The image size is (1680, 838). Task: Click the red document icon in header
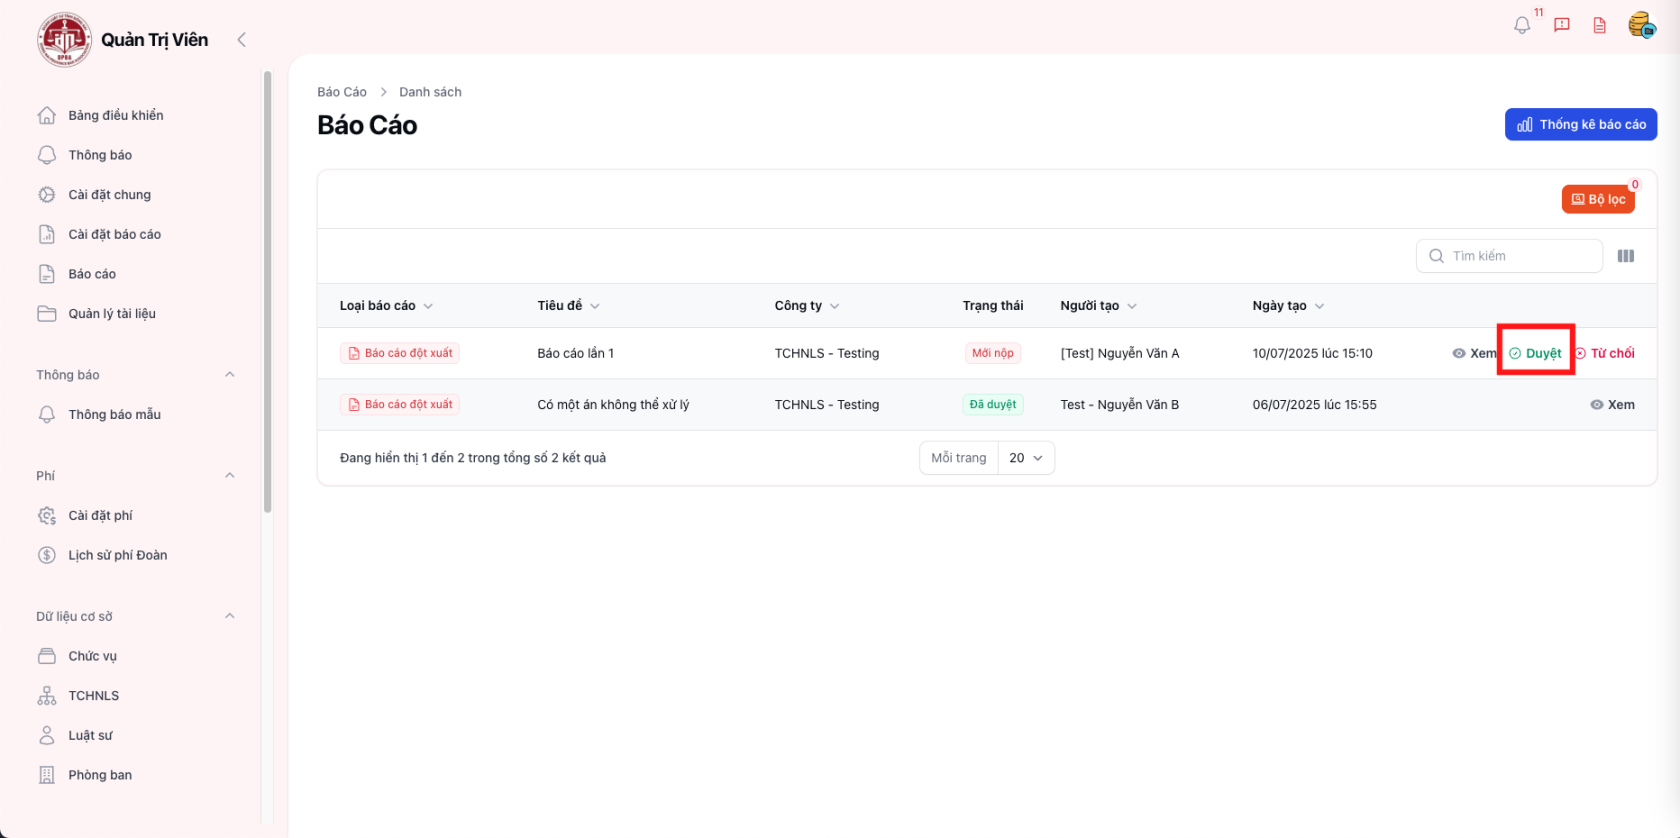1599,26
